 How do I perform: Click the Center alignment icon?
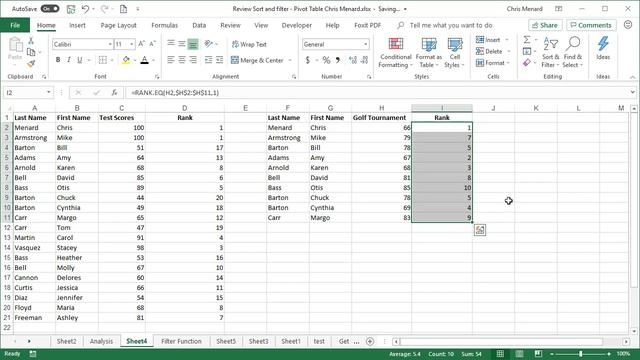[182, 60]
